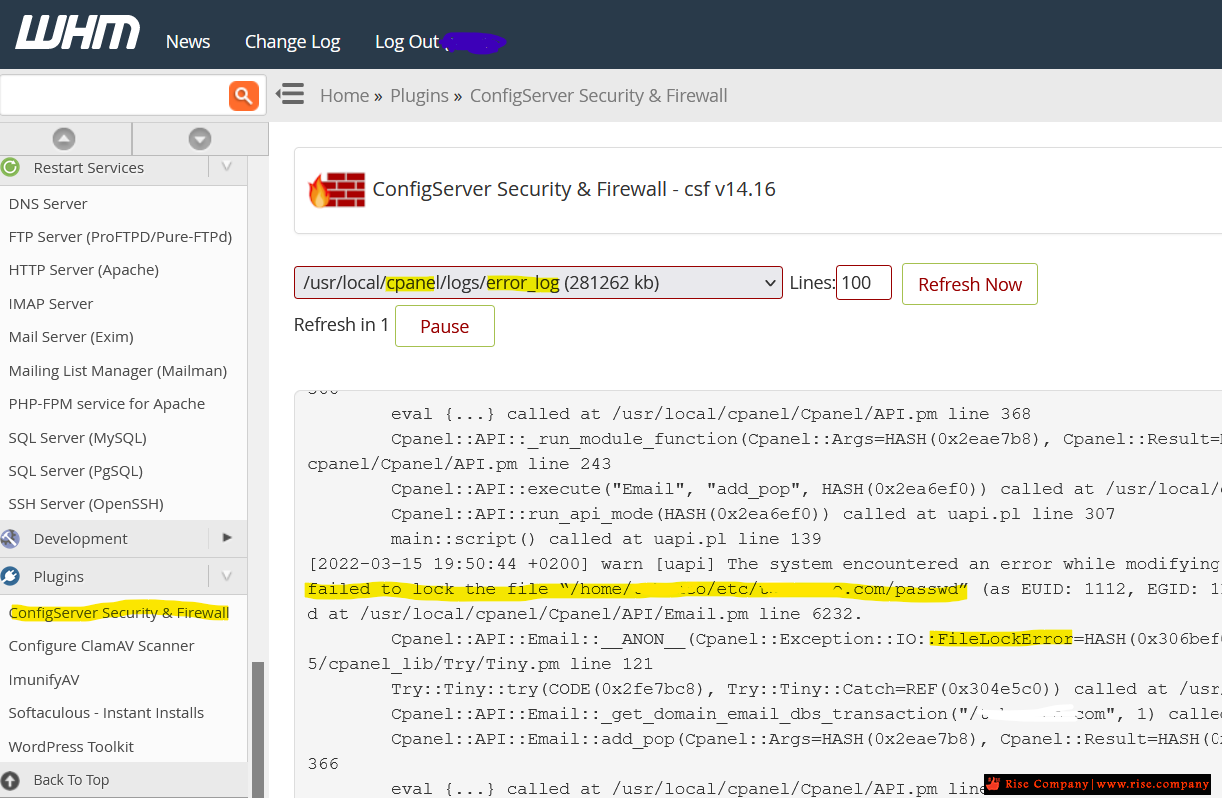Open FTP Server (ProFTPD/Pure-FTPd) restart option
The width and height of the screenshot is (1222, 798).
click(120, 237)
